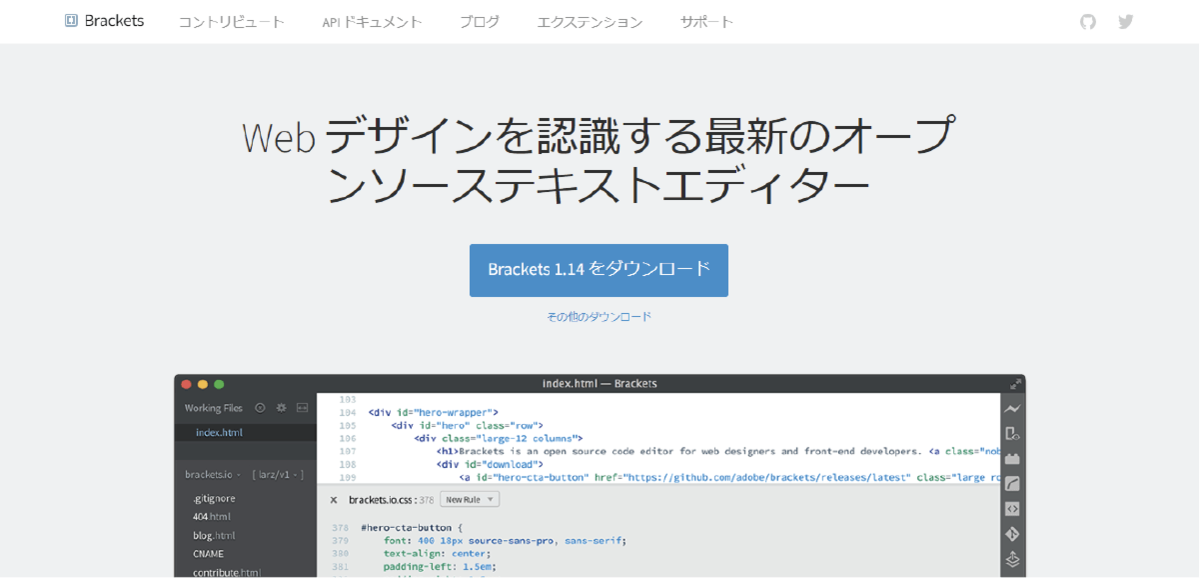Click the curved-corner icon below the brick icon
This screenshot has height=578, width=1200.
1012,484
